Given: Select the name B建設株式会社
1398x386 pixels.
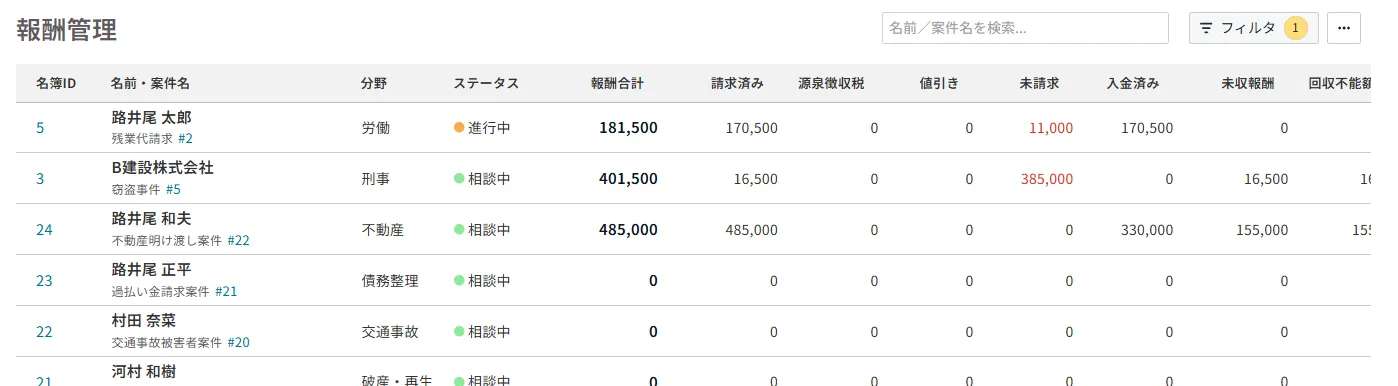Looking at the screenshot, I should [x=162, y=168].
